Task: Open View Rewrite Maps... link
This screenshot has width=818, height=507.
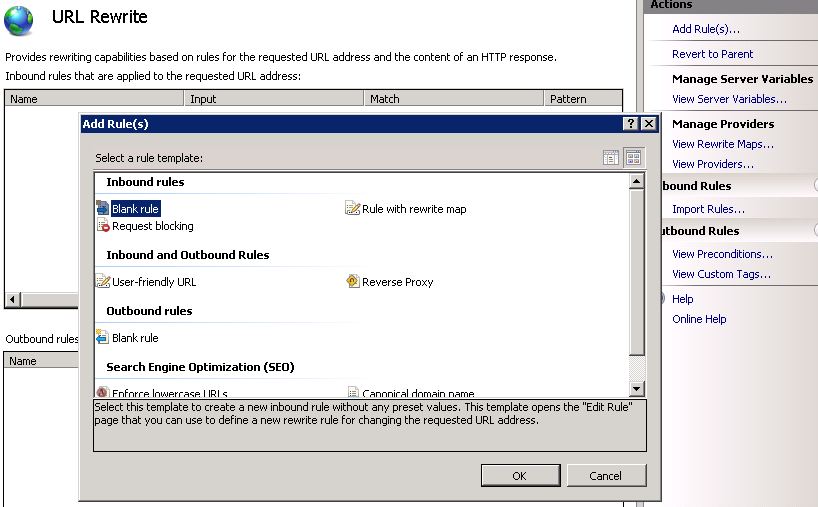Action: point(722,144)
